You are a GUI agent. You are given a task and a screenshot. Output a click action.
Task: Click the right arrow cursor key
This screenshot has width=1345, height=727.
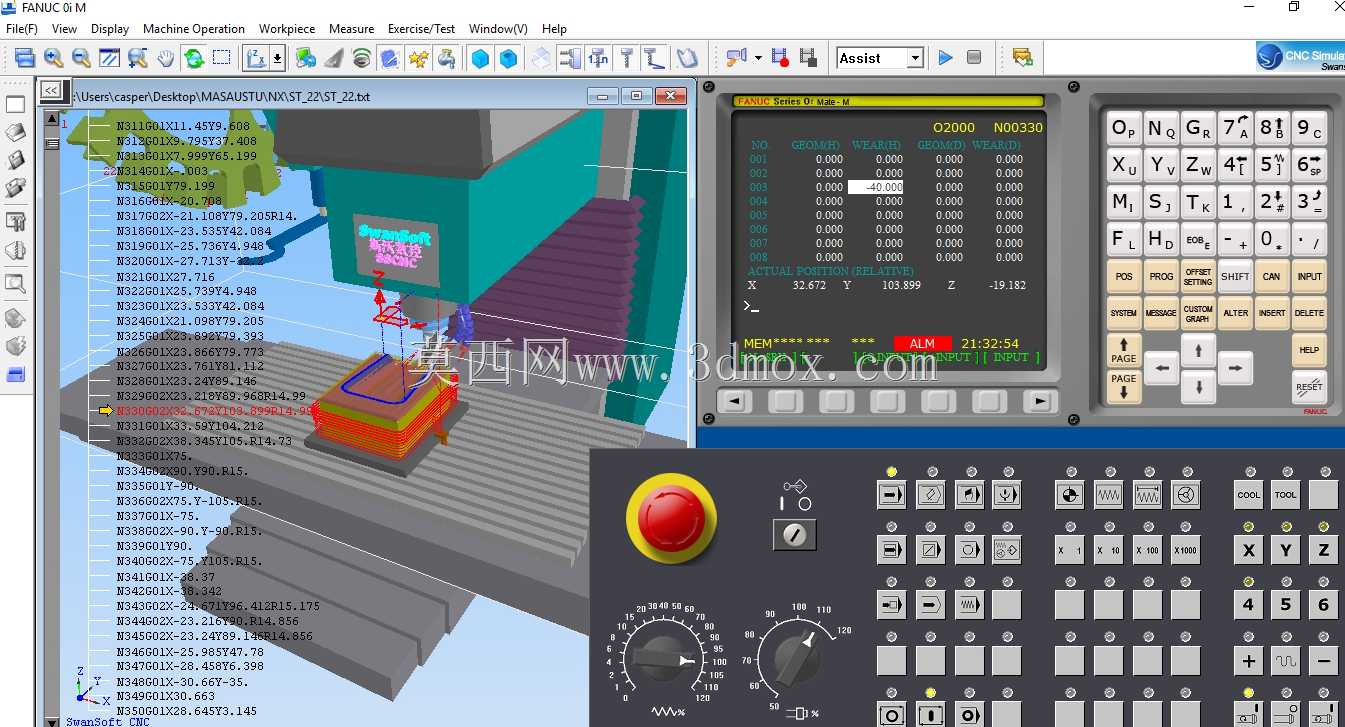point(1235,368)
